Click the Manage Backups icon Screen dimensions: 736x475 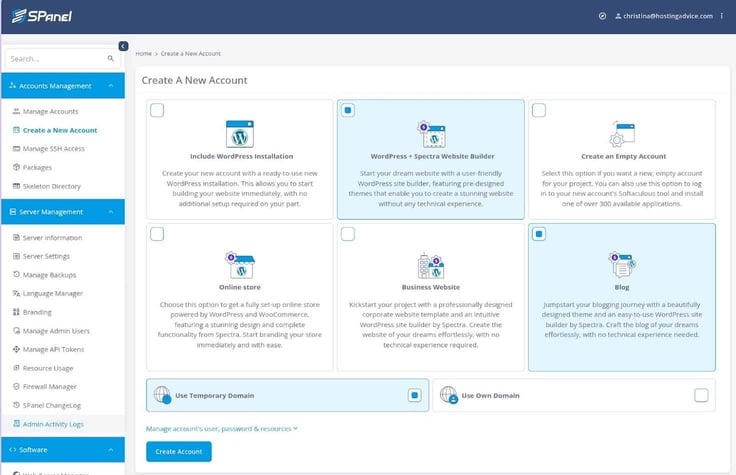tap(16, 274)
